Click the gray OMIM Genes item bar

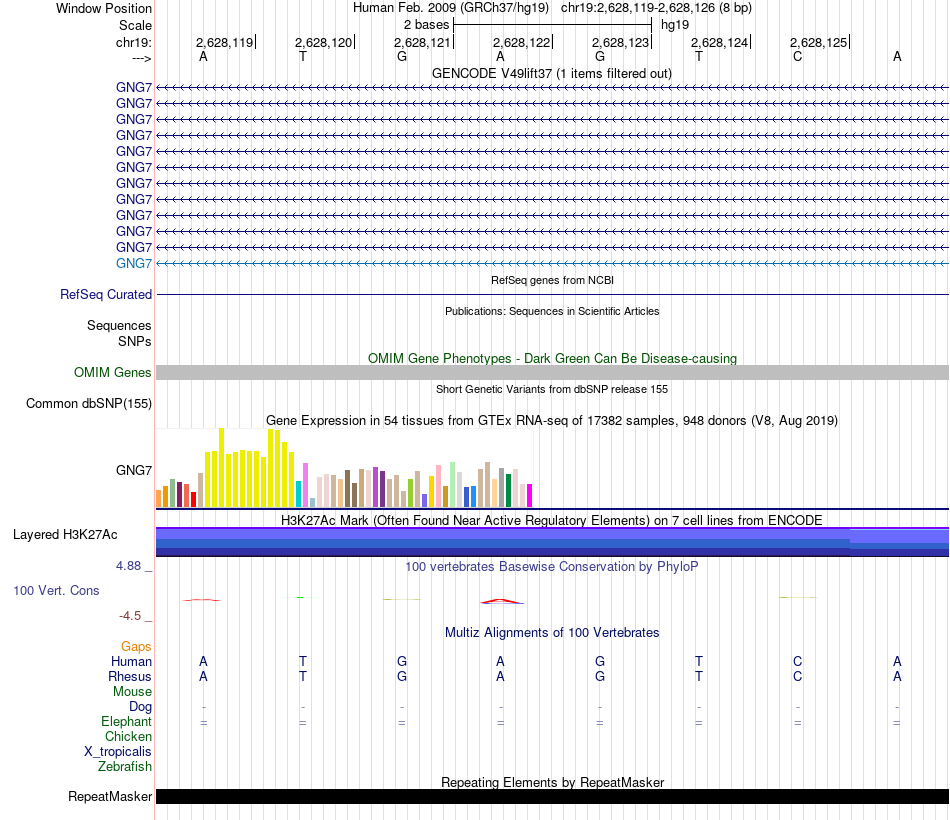[552, 373]
